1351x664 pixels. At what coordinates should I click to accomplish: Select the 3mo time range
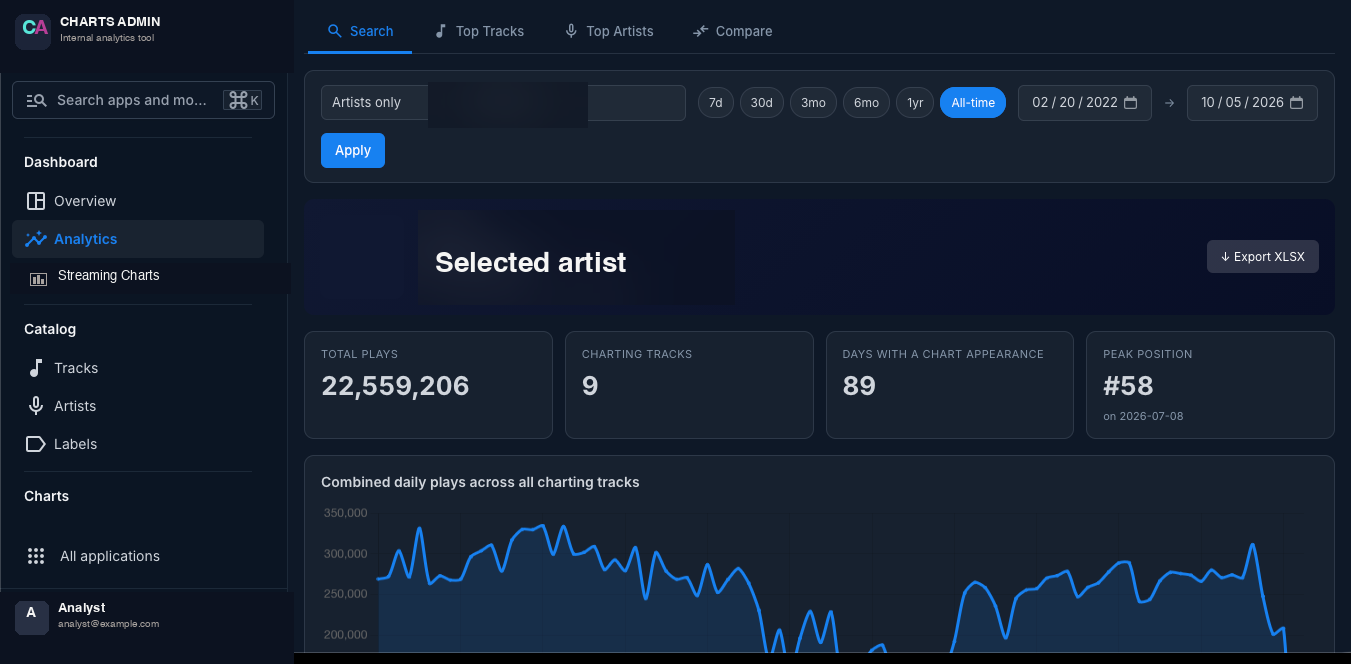coord(813,102)
